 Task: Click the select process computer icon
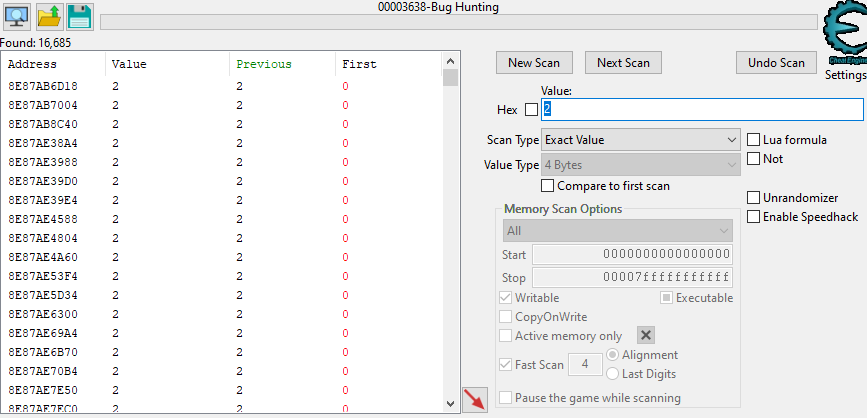click(x=18, y=17)
